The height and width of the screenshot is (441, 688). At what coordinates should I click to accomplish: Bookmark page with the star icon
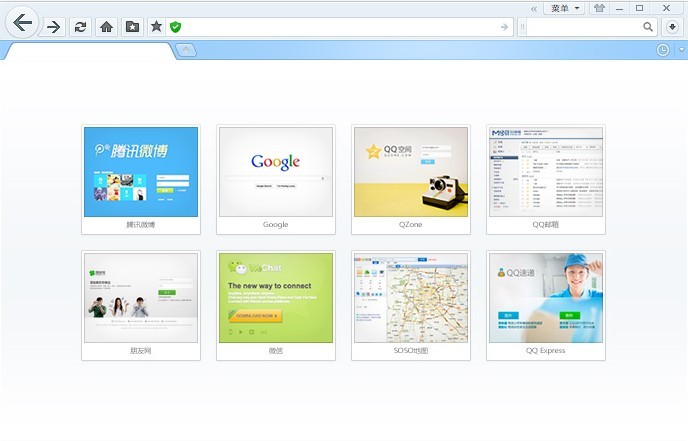tap(156, 27)
